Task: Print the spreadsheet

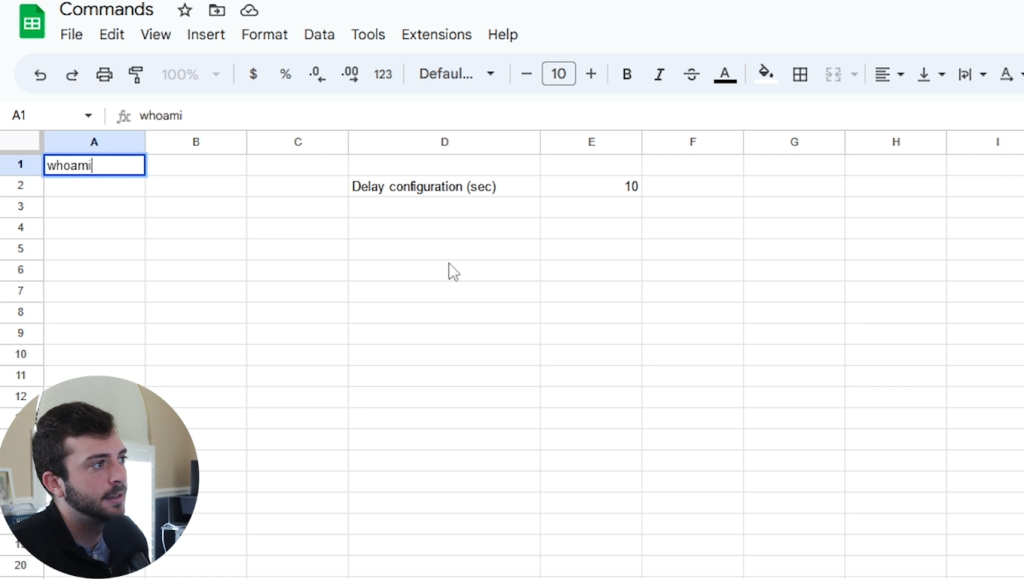Action: point(104,74)
